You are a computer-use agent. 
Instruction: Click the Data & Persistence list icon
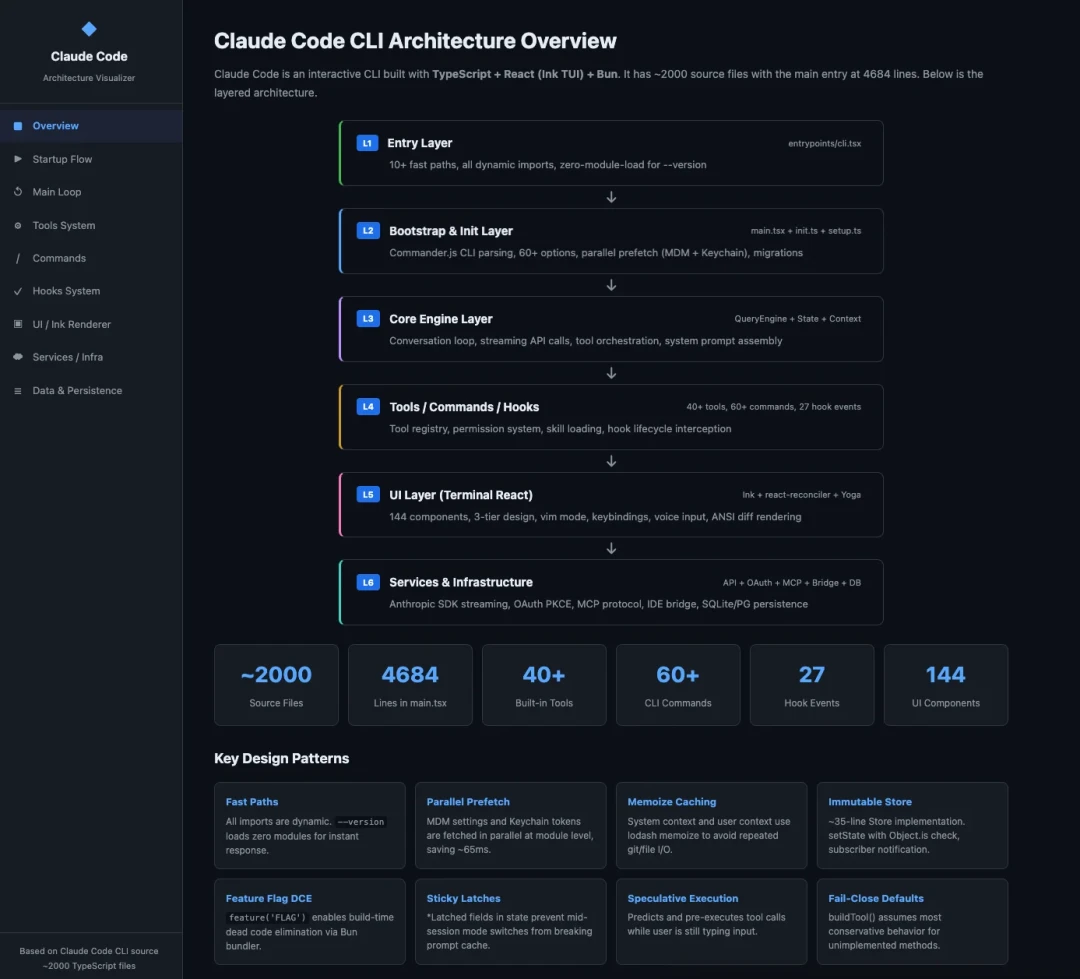[x=18, y=391]
